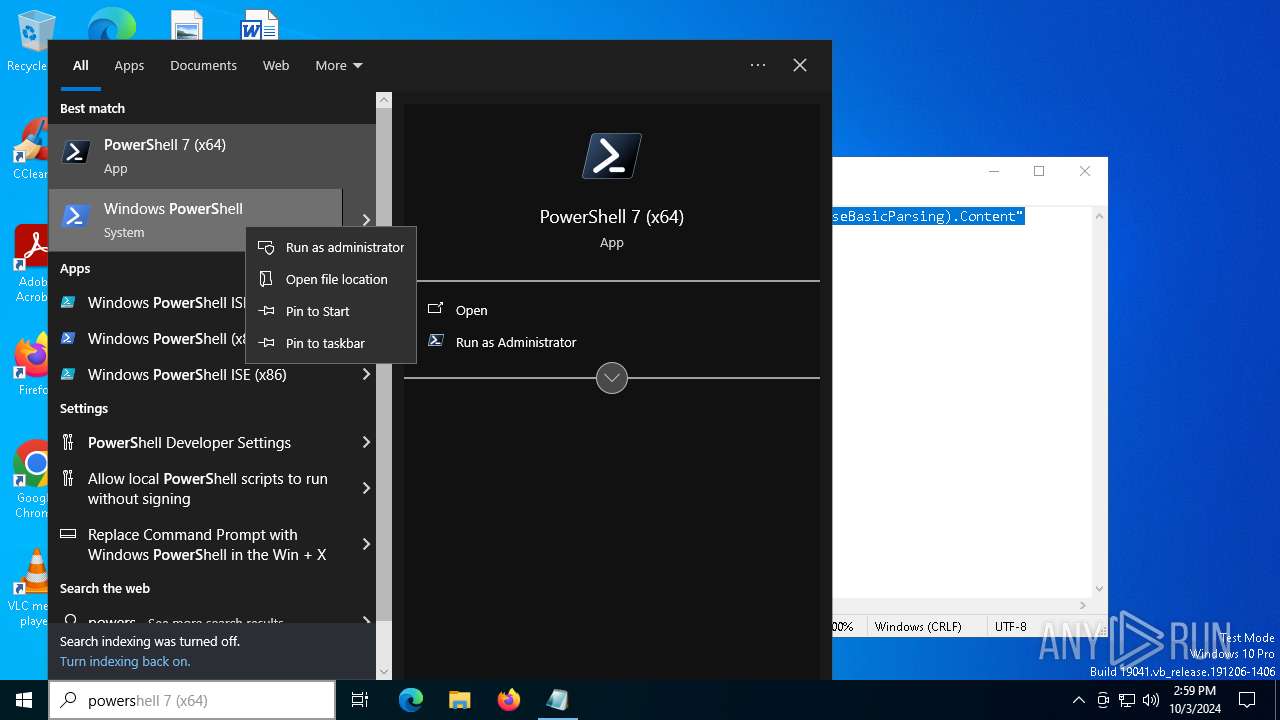
Task: Open notification center icon
Action: tap(1247, 700)
